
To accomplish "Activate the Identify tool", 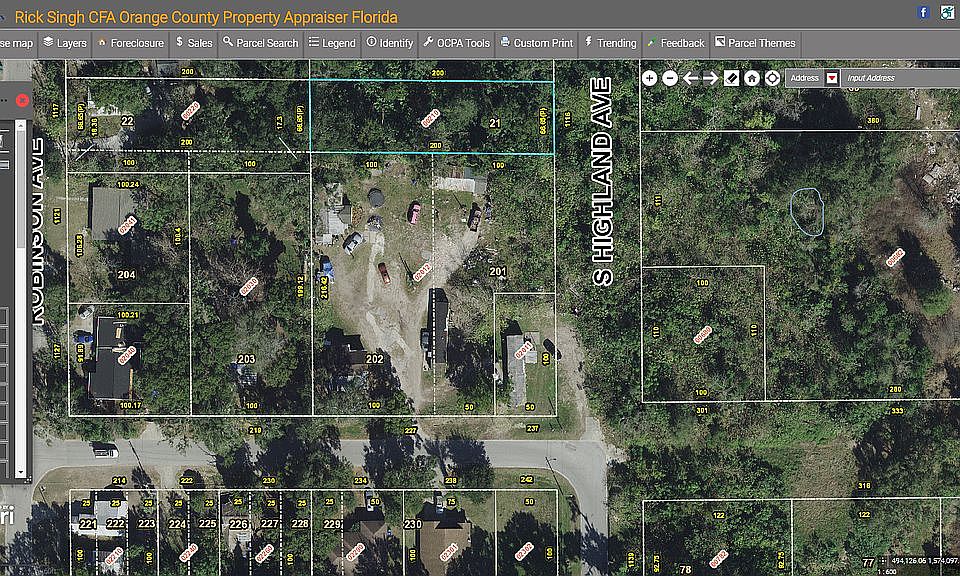I will click(x=390, y=43).
